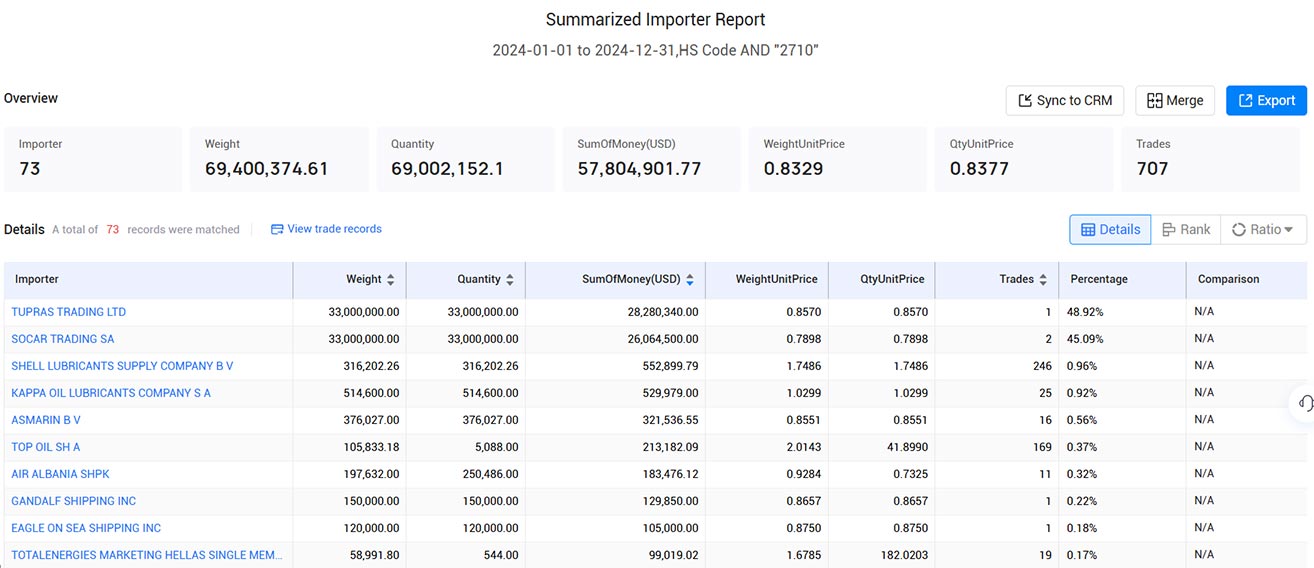This screenshot has height=568, width=1314.
Task: Click the Quantity column sort icon
Action: coord(509,280)
